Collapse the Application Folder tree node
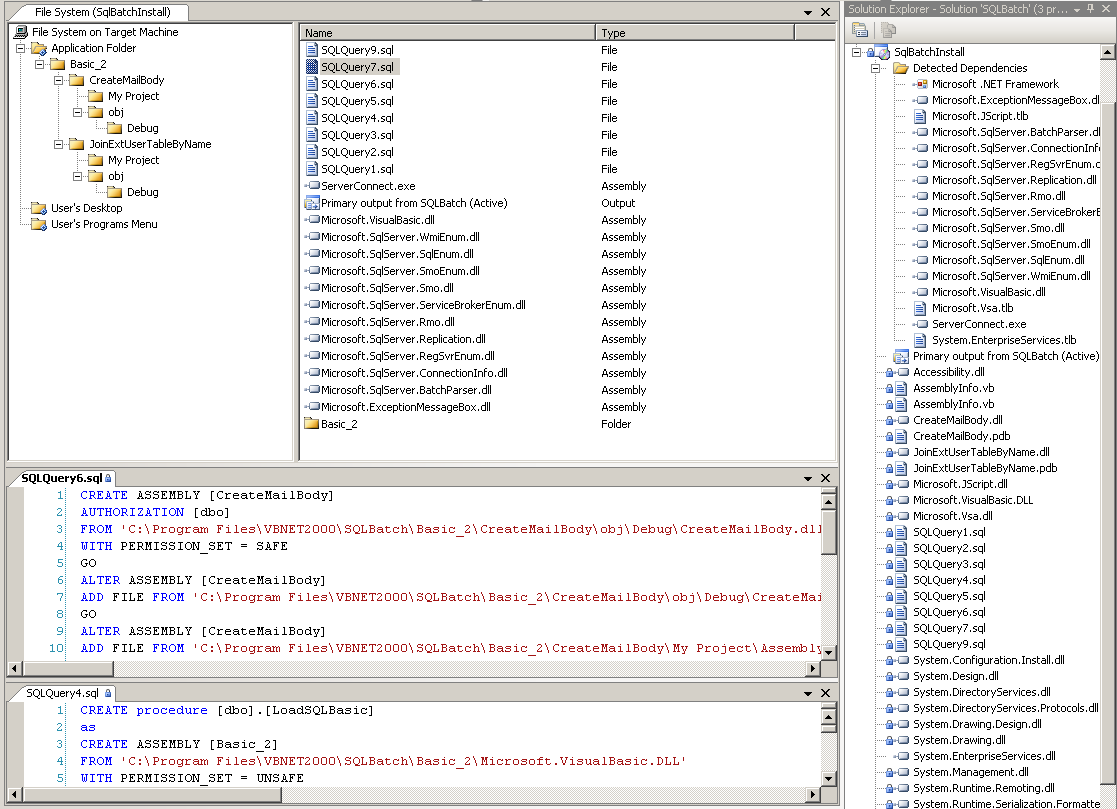The width and height of the screenshot is (1117, 809). 21,48
